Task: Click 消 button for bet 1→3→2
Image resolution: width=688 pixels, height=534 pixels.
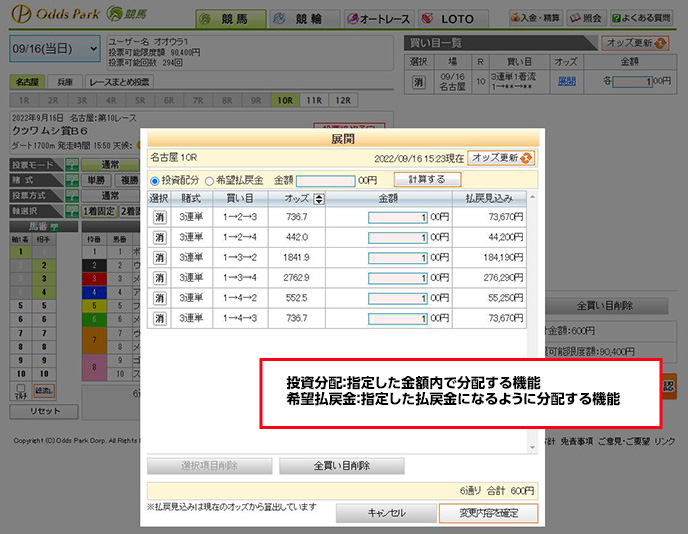Action: pyautogui.click(x=160, y=258)
